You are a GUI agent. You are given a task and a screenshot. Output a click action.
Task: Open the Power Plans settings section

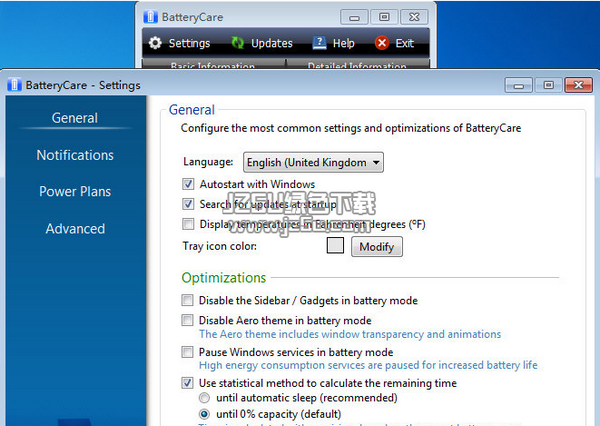point(75,191)
